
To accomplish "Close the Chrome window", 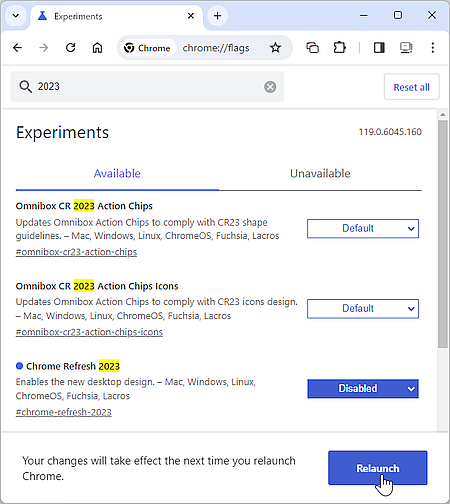I will 432,15.
